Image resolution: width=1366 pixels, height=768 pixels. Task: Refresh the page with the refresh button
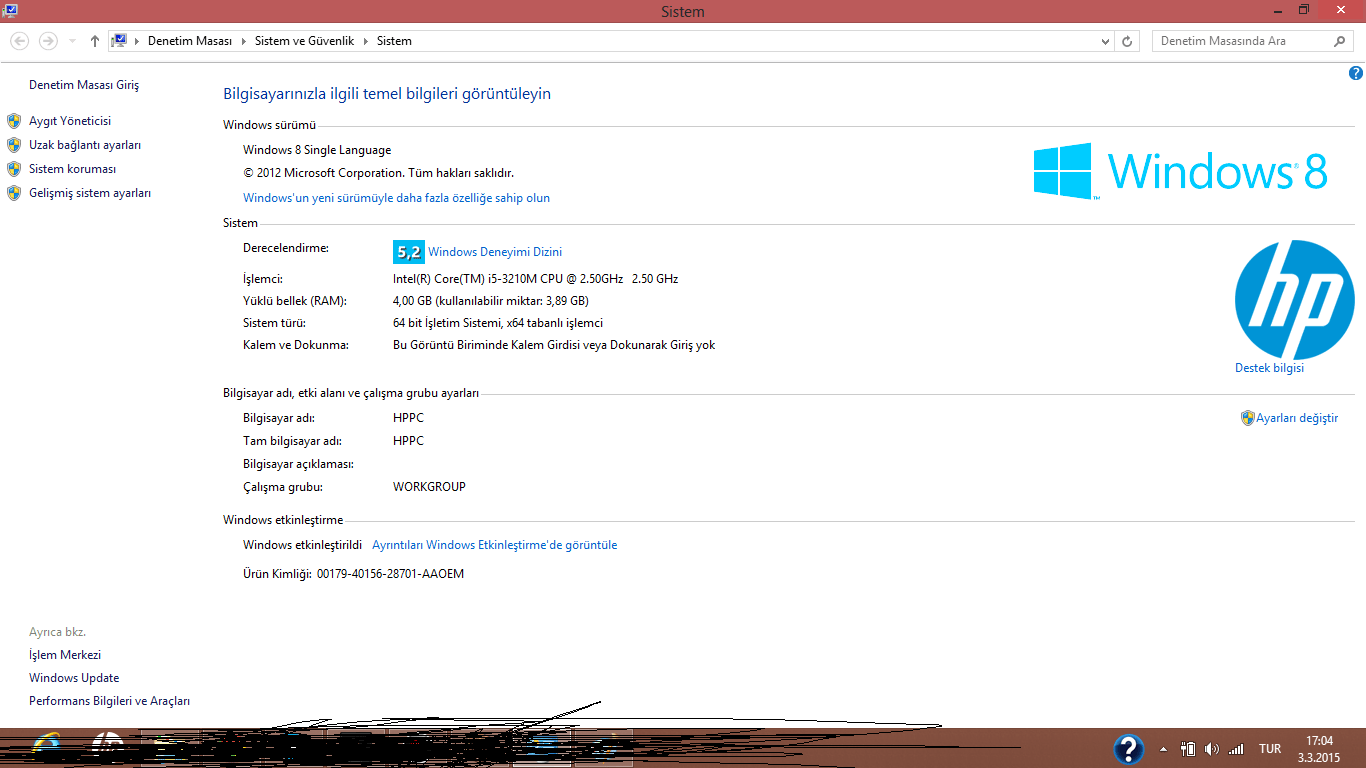(x=1128, y=41)
